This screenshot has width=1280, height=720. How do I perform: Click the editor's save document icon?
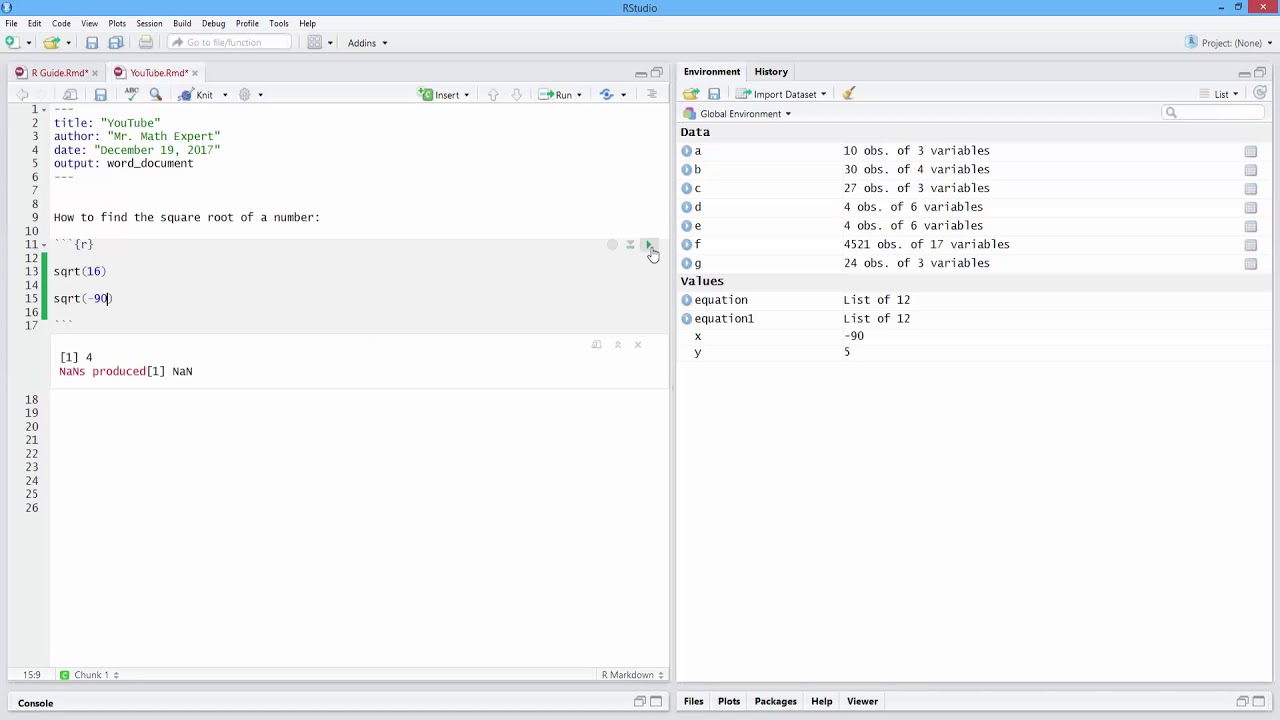[100, 94]
